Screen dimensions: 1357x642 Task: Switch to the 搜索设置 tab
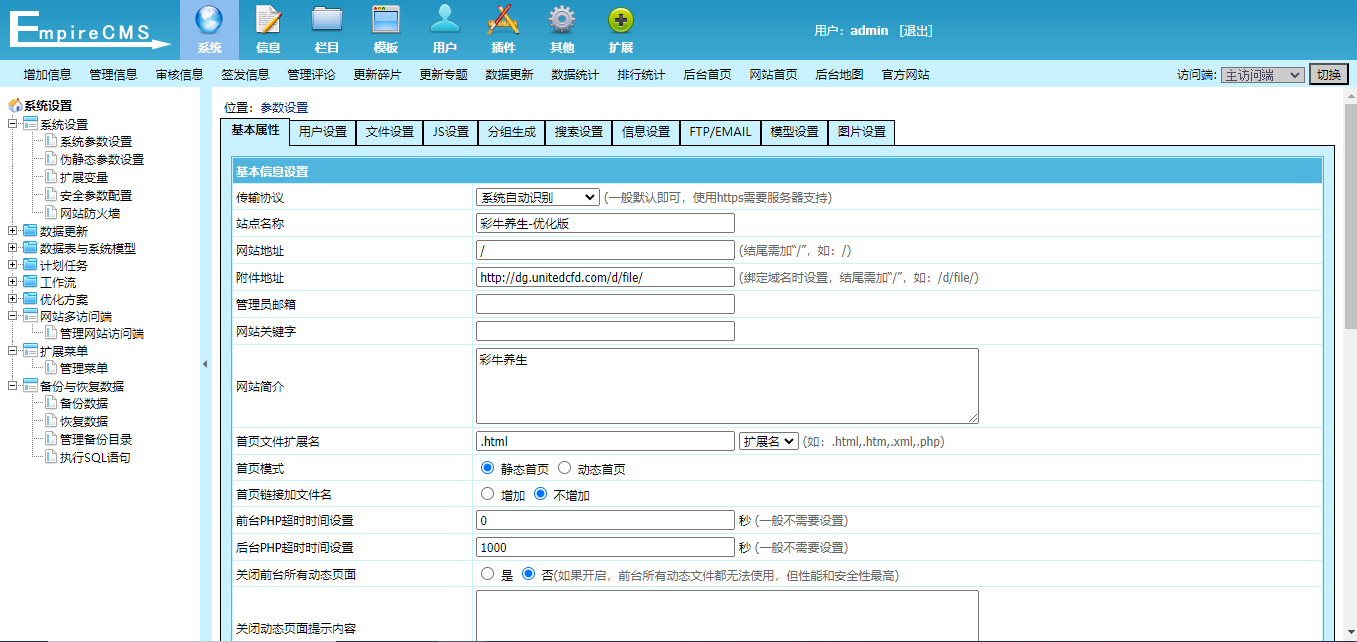(579, 132)
